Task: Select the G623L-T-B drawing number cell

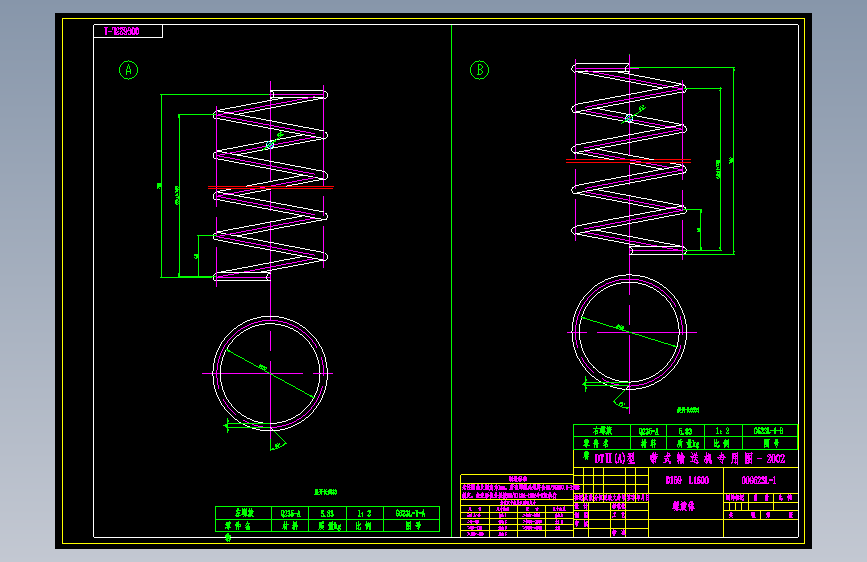Action: point(769,431)
